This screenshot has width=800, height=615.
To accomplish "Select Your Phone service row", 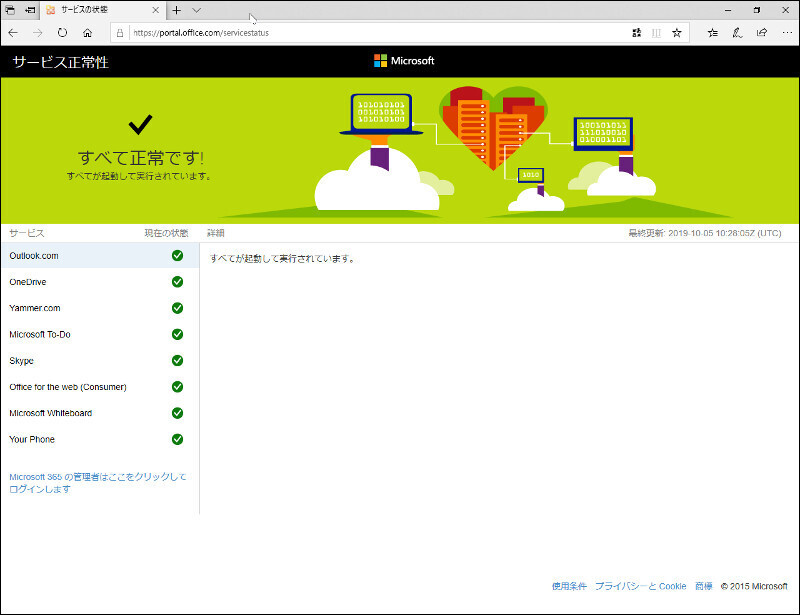I will 99,439.
